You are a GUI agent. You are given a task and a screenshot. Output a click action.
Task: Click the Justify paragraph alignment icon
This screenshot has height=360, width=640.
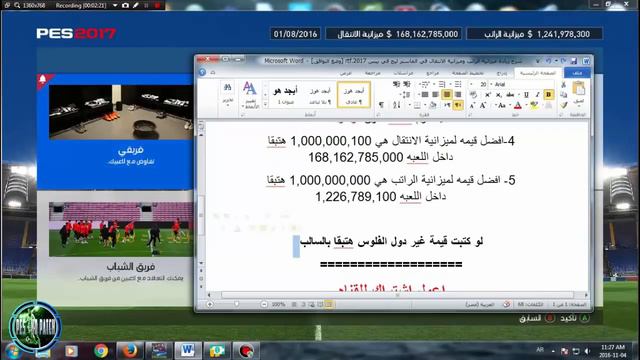pos(424,95)
